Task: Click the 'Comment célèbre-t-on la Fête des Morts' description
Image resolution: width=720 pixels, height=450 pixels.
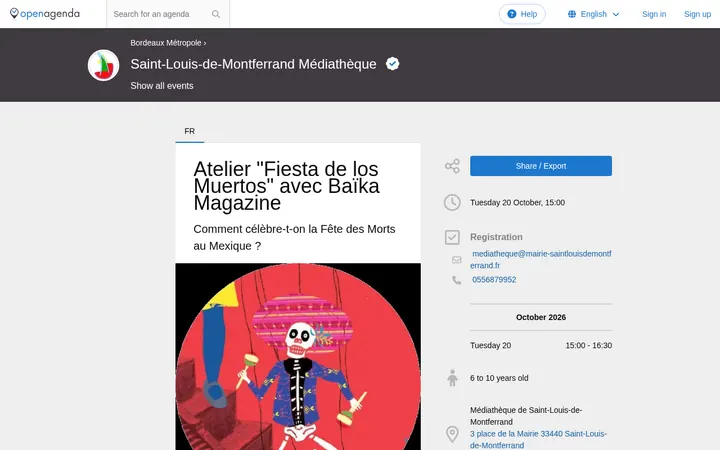Action: (294, 237)
